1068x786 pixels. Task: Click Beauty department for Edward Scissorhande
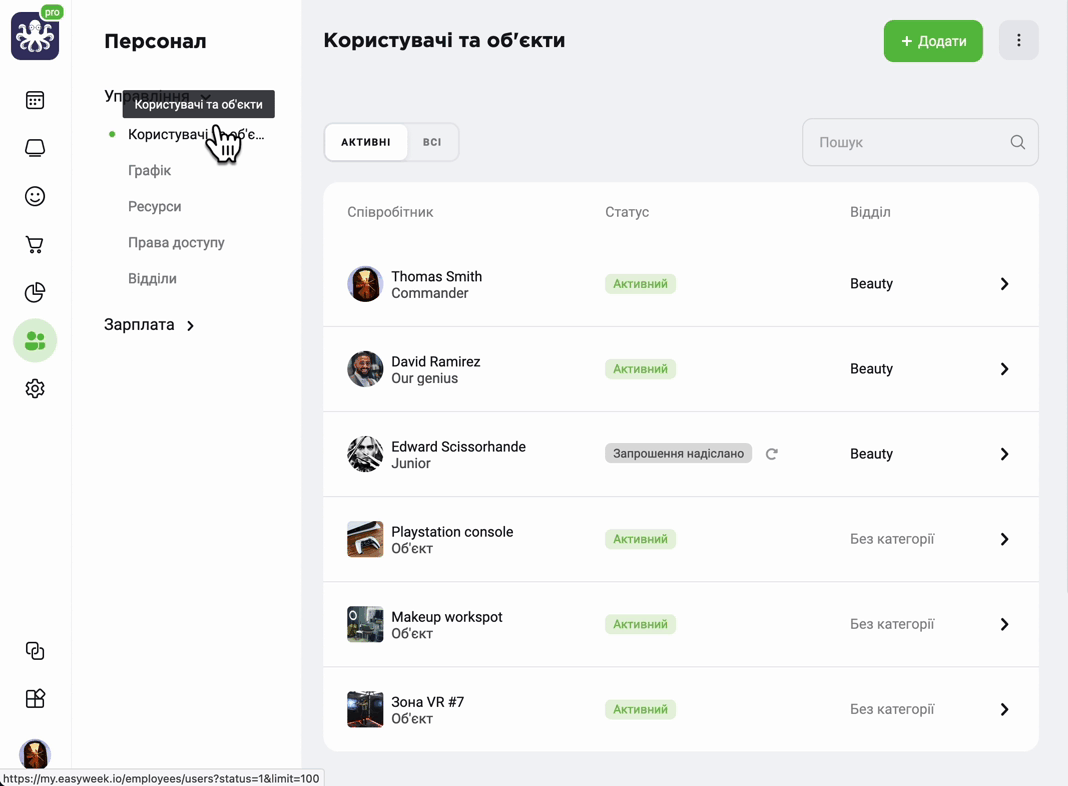(871, 454)
